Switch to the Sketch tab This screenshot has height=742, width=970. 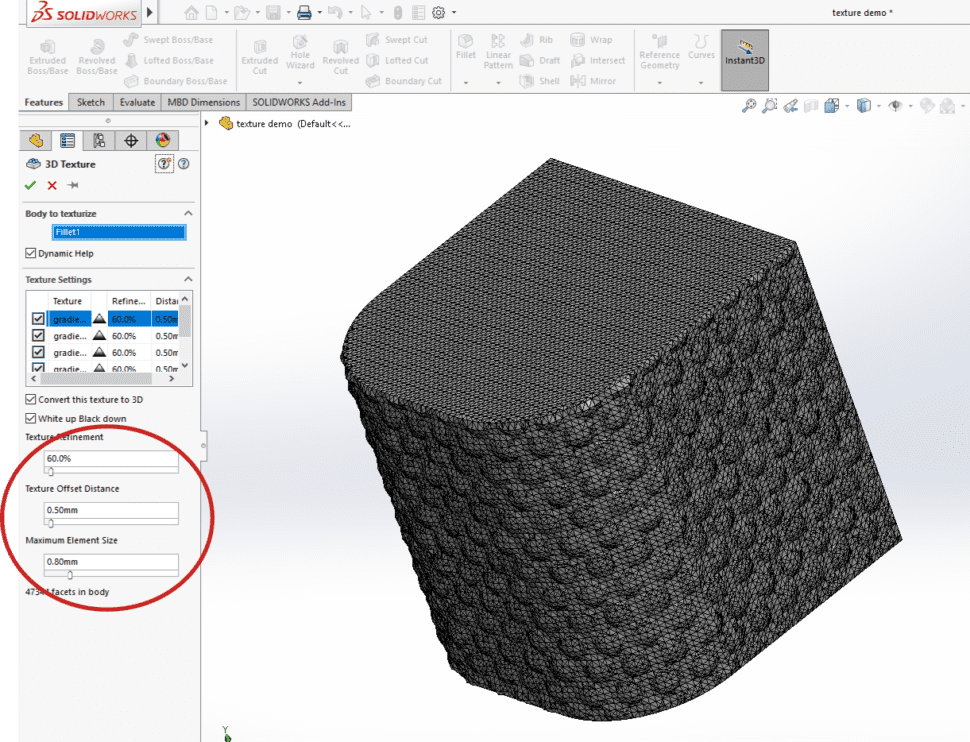(x=90, y=101)
